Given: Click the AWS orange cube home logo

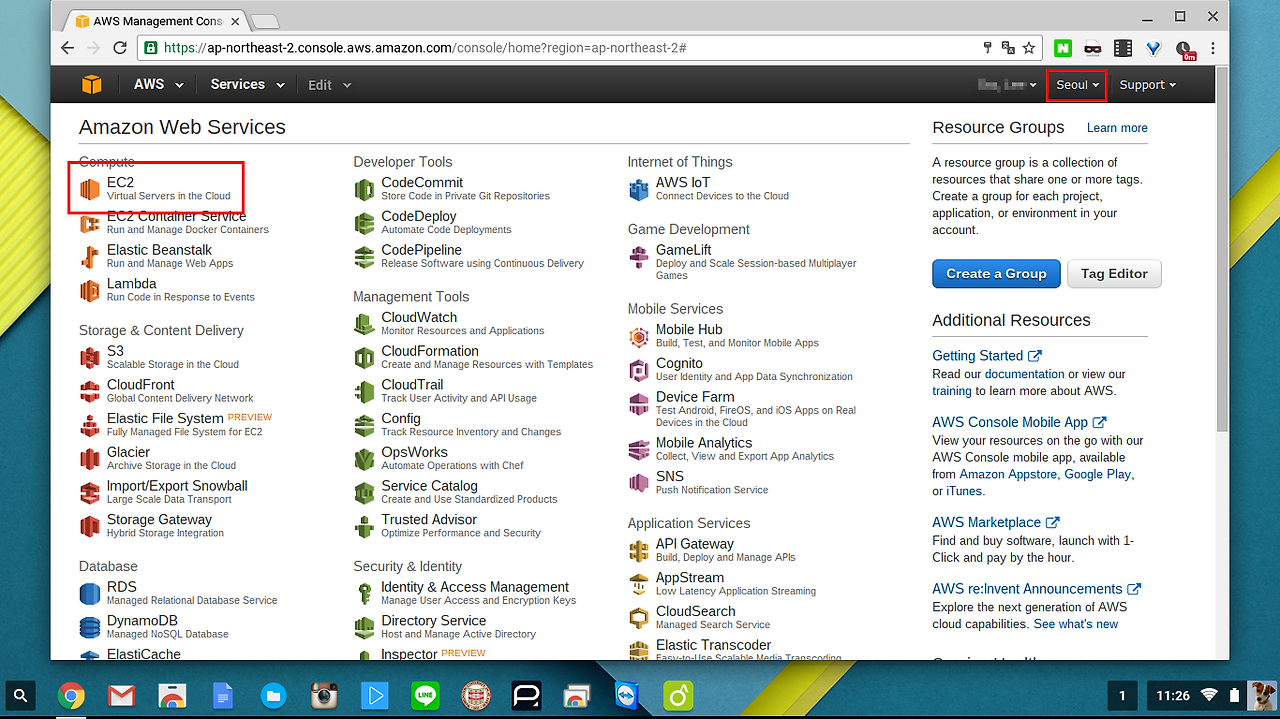Looking at the screenshot, I should tap(92, 85).
